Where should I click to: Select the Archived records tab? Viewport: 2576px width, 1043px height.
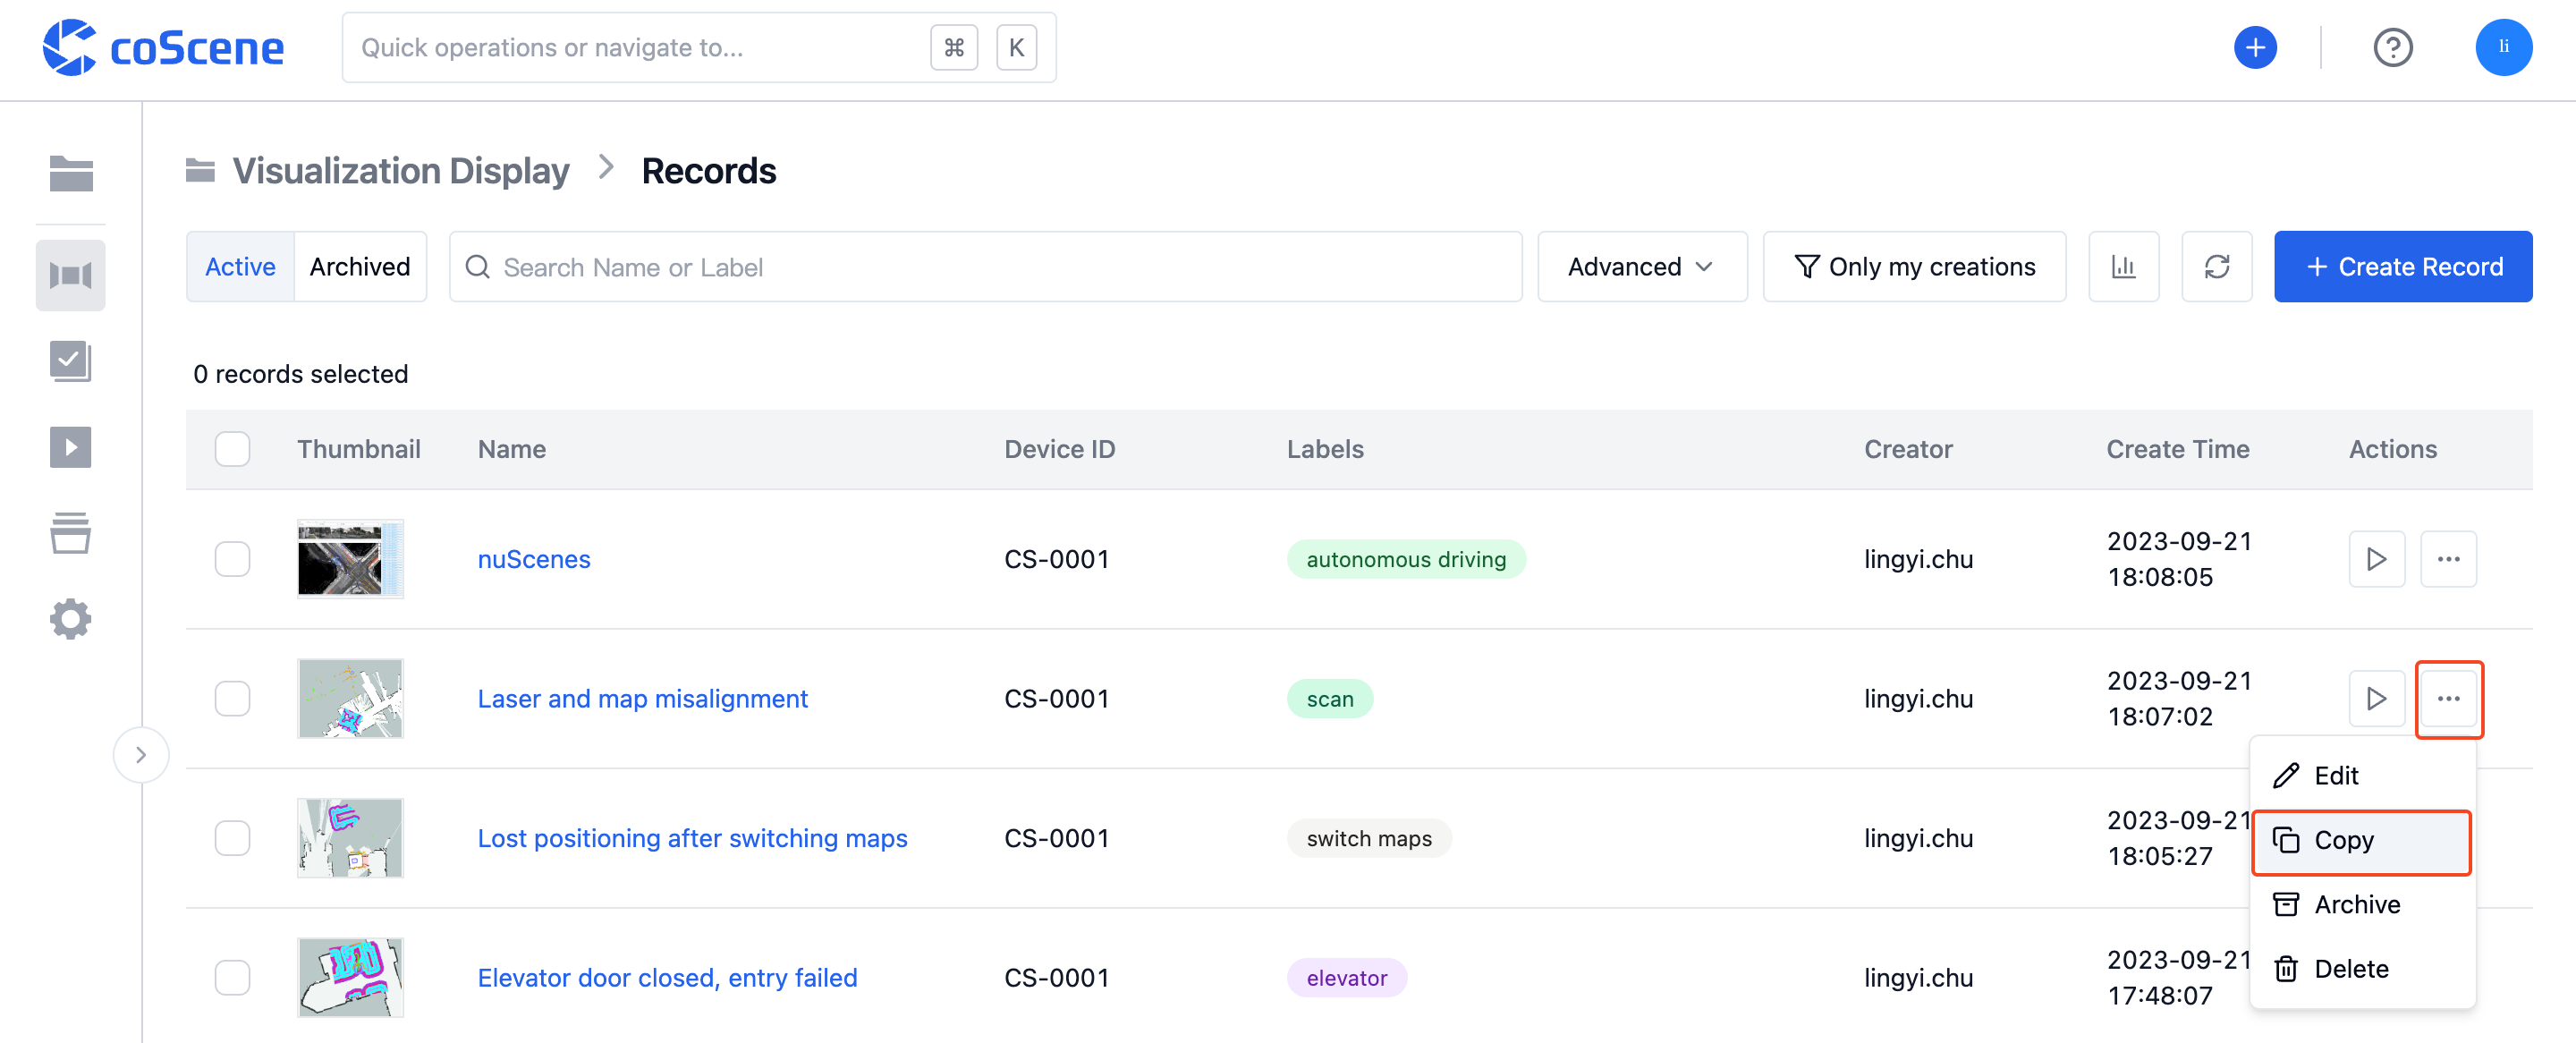[358, 265]
